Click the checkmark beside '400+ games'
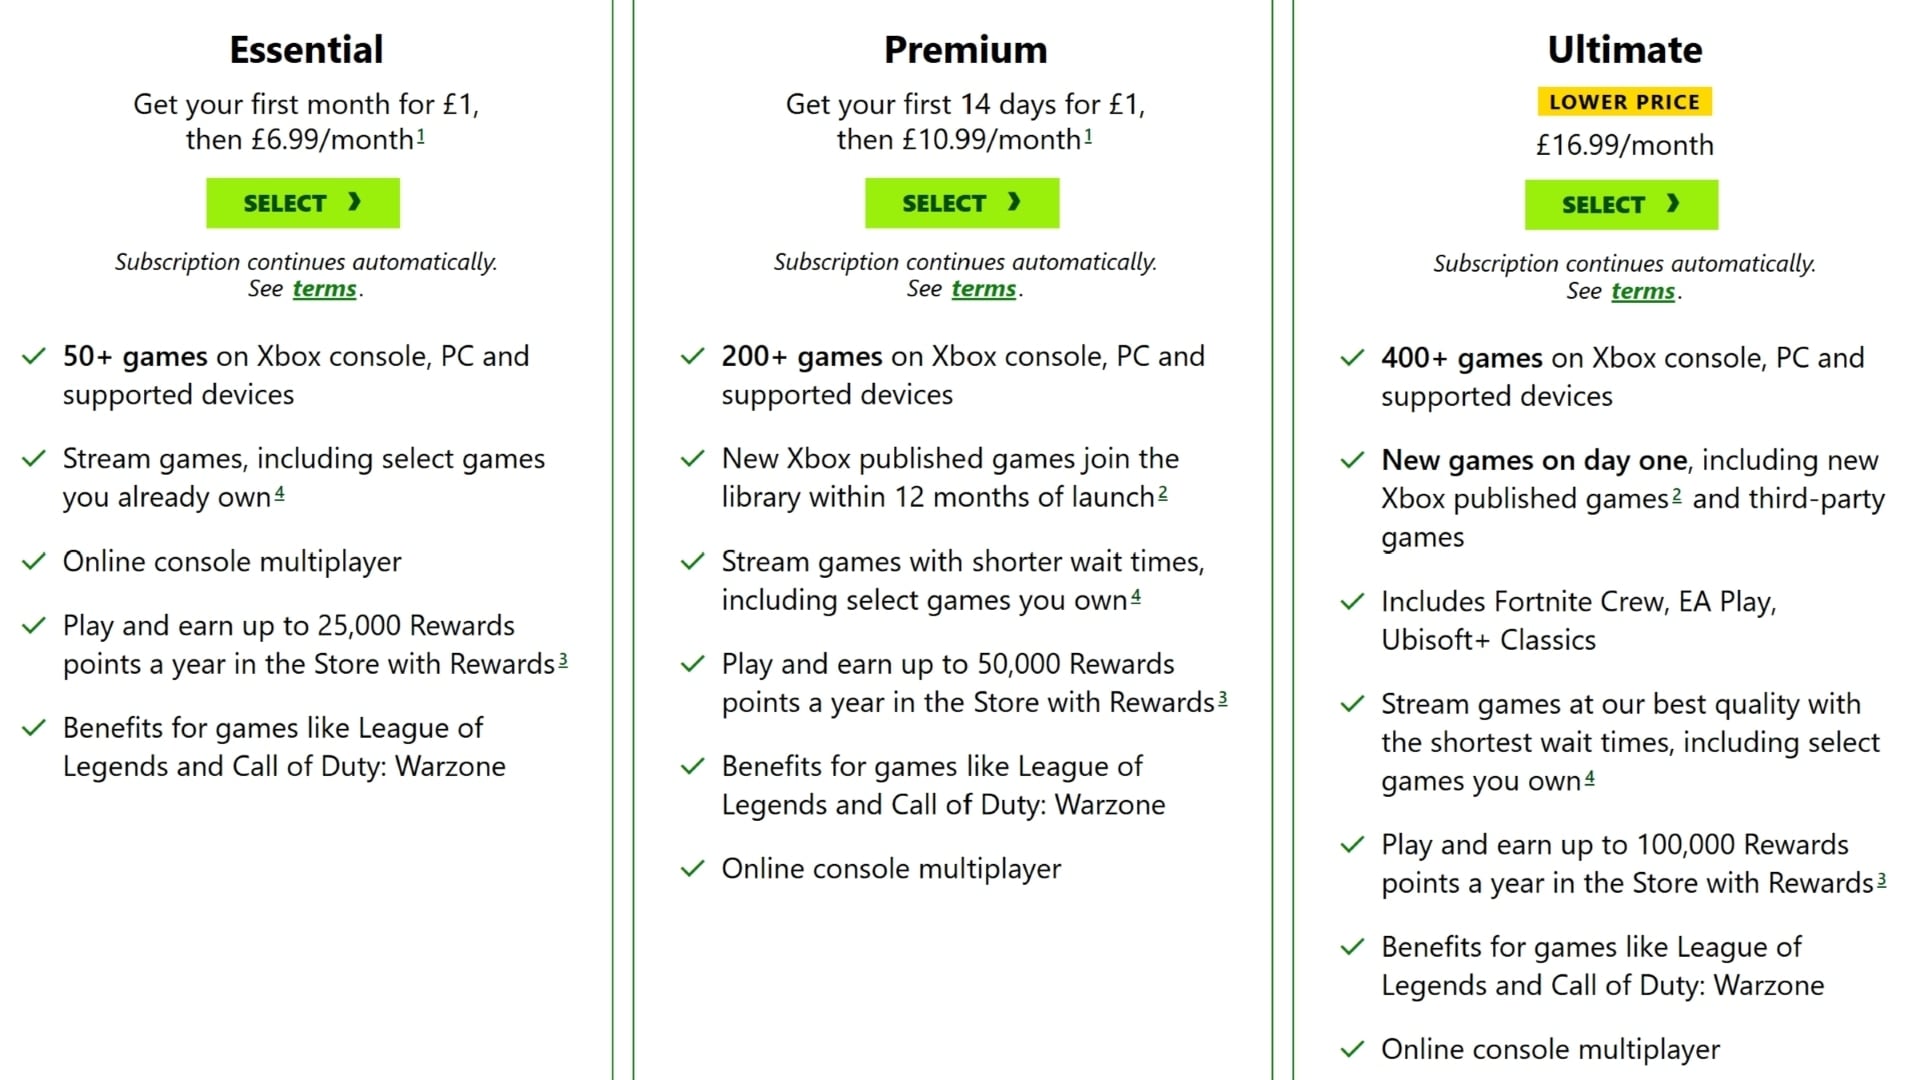Screen dimensions: 1920x1080 pos(1352,358)
